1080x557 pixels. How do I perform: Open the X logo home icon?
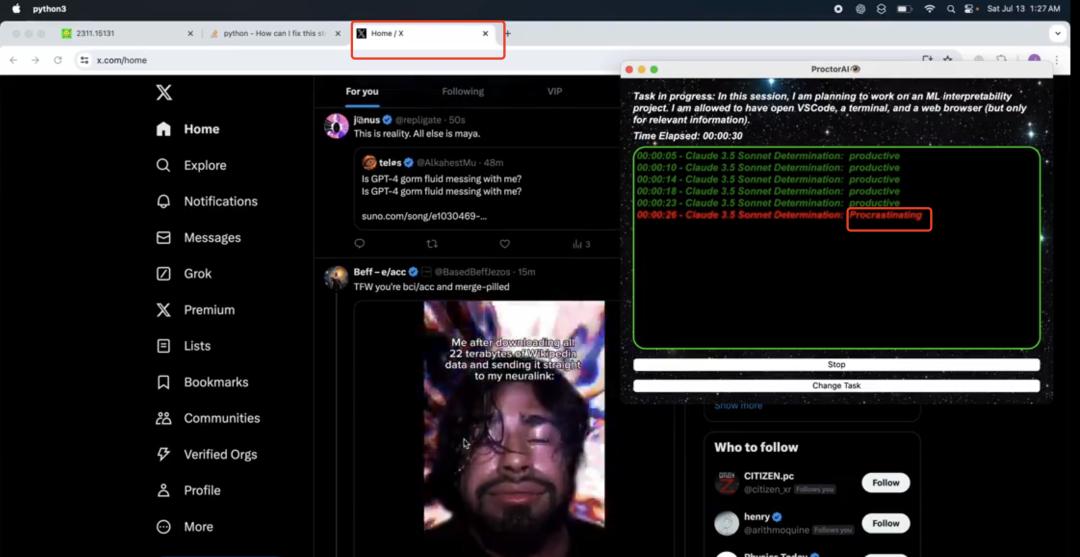click(164, 92)
